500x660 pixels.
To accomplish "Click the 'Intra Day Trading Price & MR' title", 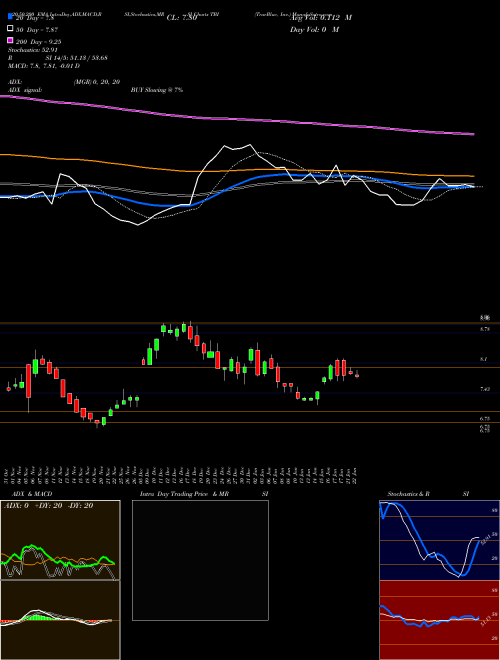I will [x=184, y=494].
